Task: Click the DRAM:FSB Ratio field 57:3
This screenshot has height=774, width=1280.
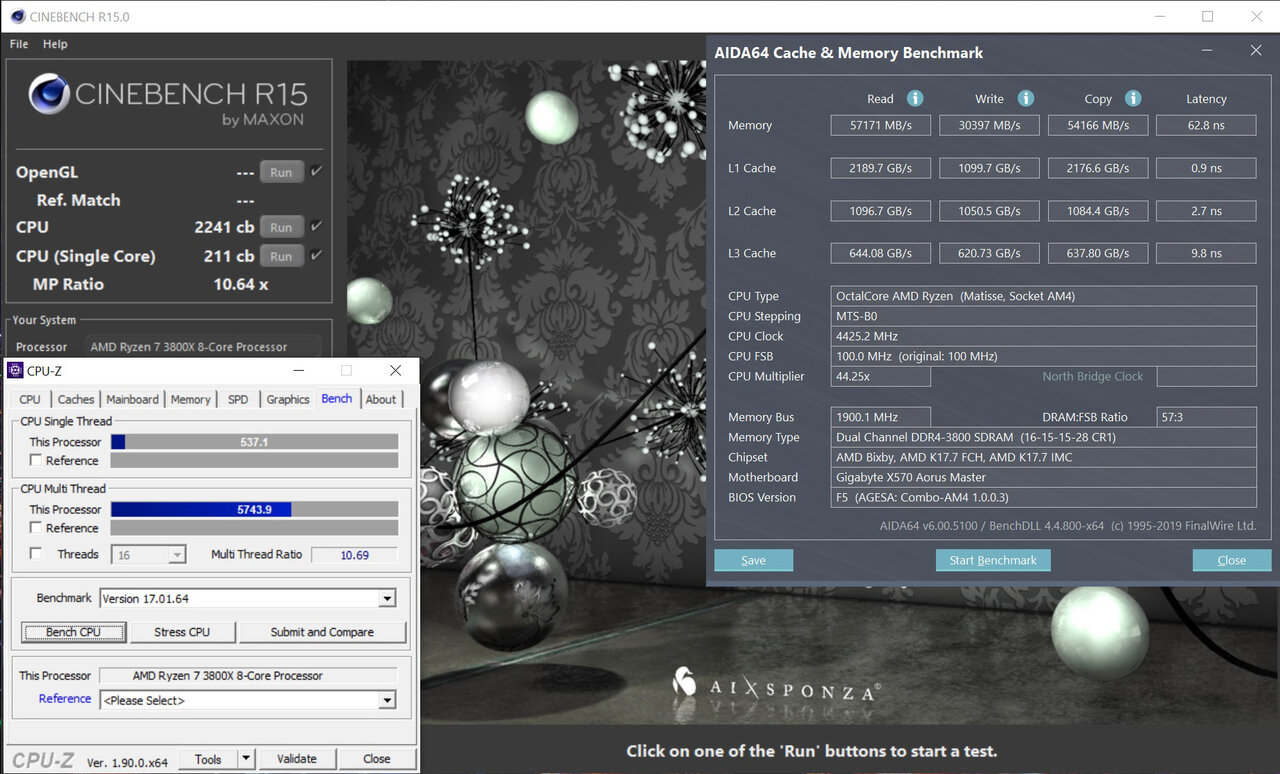Action: click(x=1206, y=417)
